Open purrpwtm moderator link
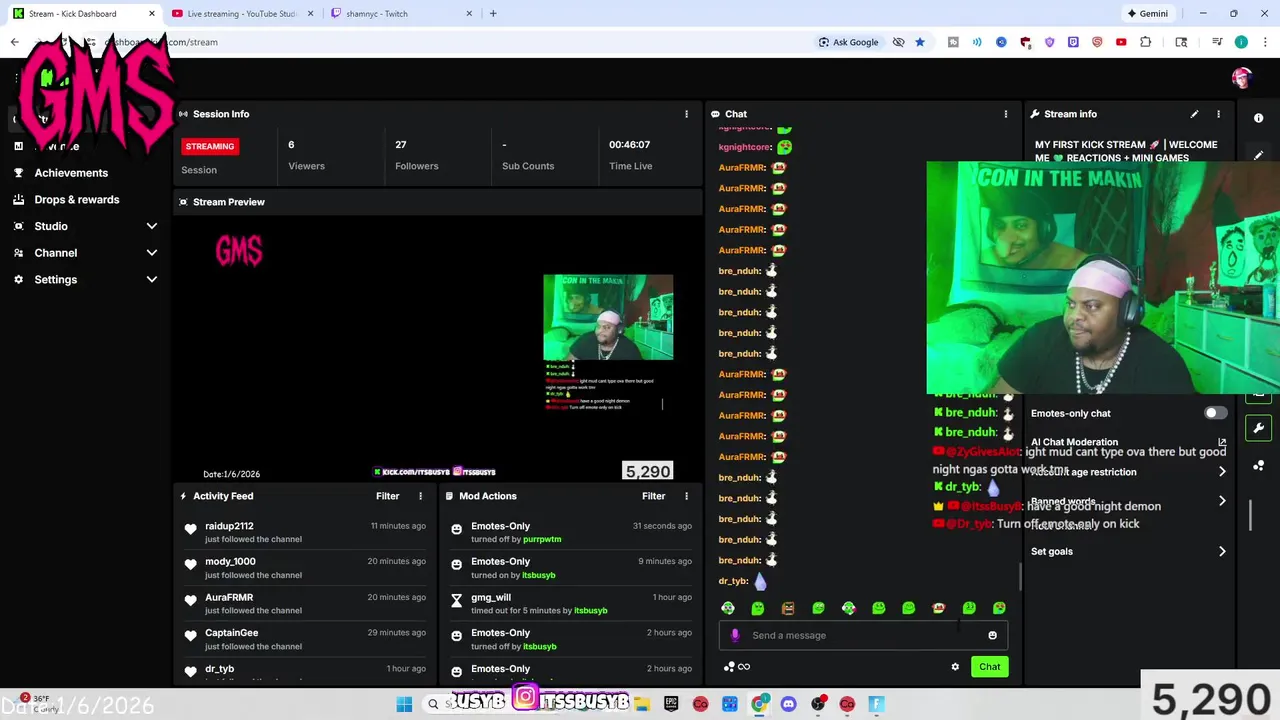The image size is (1280, 720). coord(542,540)
